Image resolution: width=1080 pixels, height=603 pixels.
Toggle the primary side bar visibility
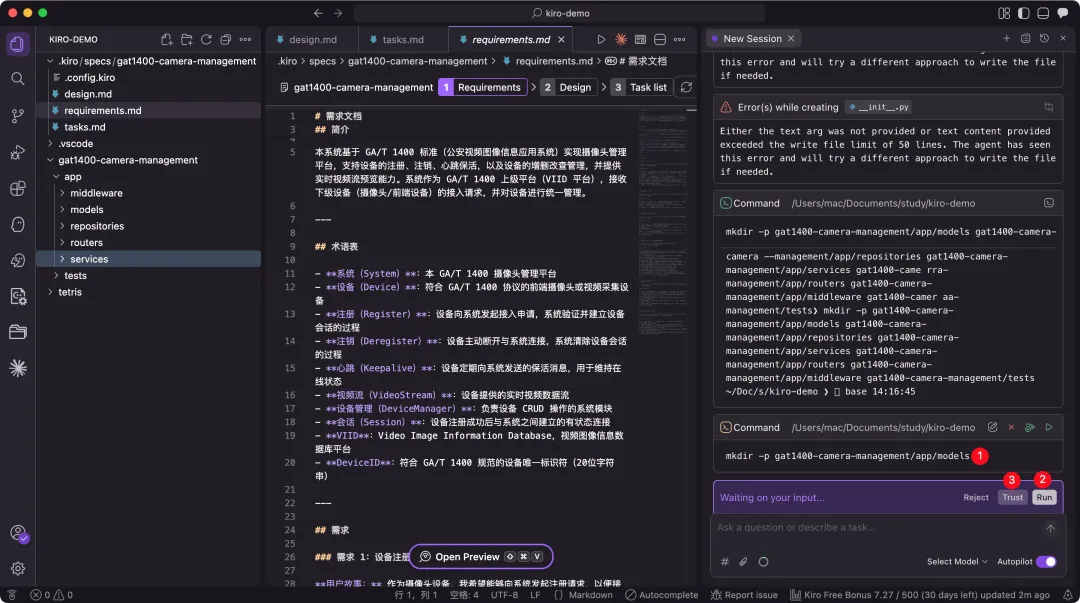click(x=1024, y=13)
